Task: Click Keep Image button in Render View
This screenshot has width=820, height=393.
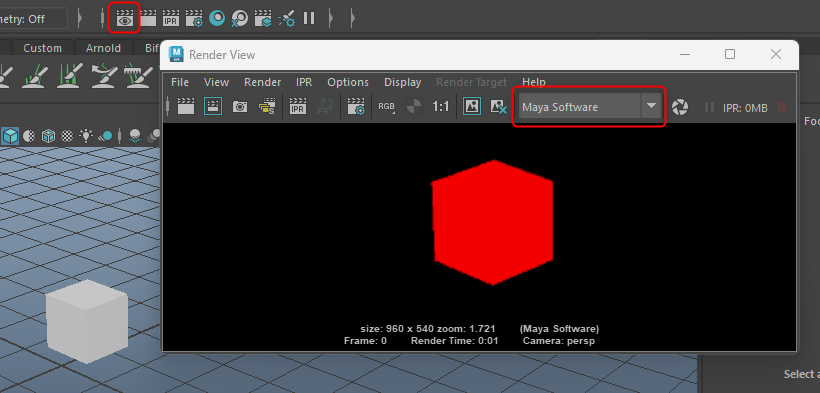Action: coord(472,106)
